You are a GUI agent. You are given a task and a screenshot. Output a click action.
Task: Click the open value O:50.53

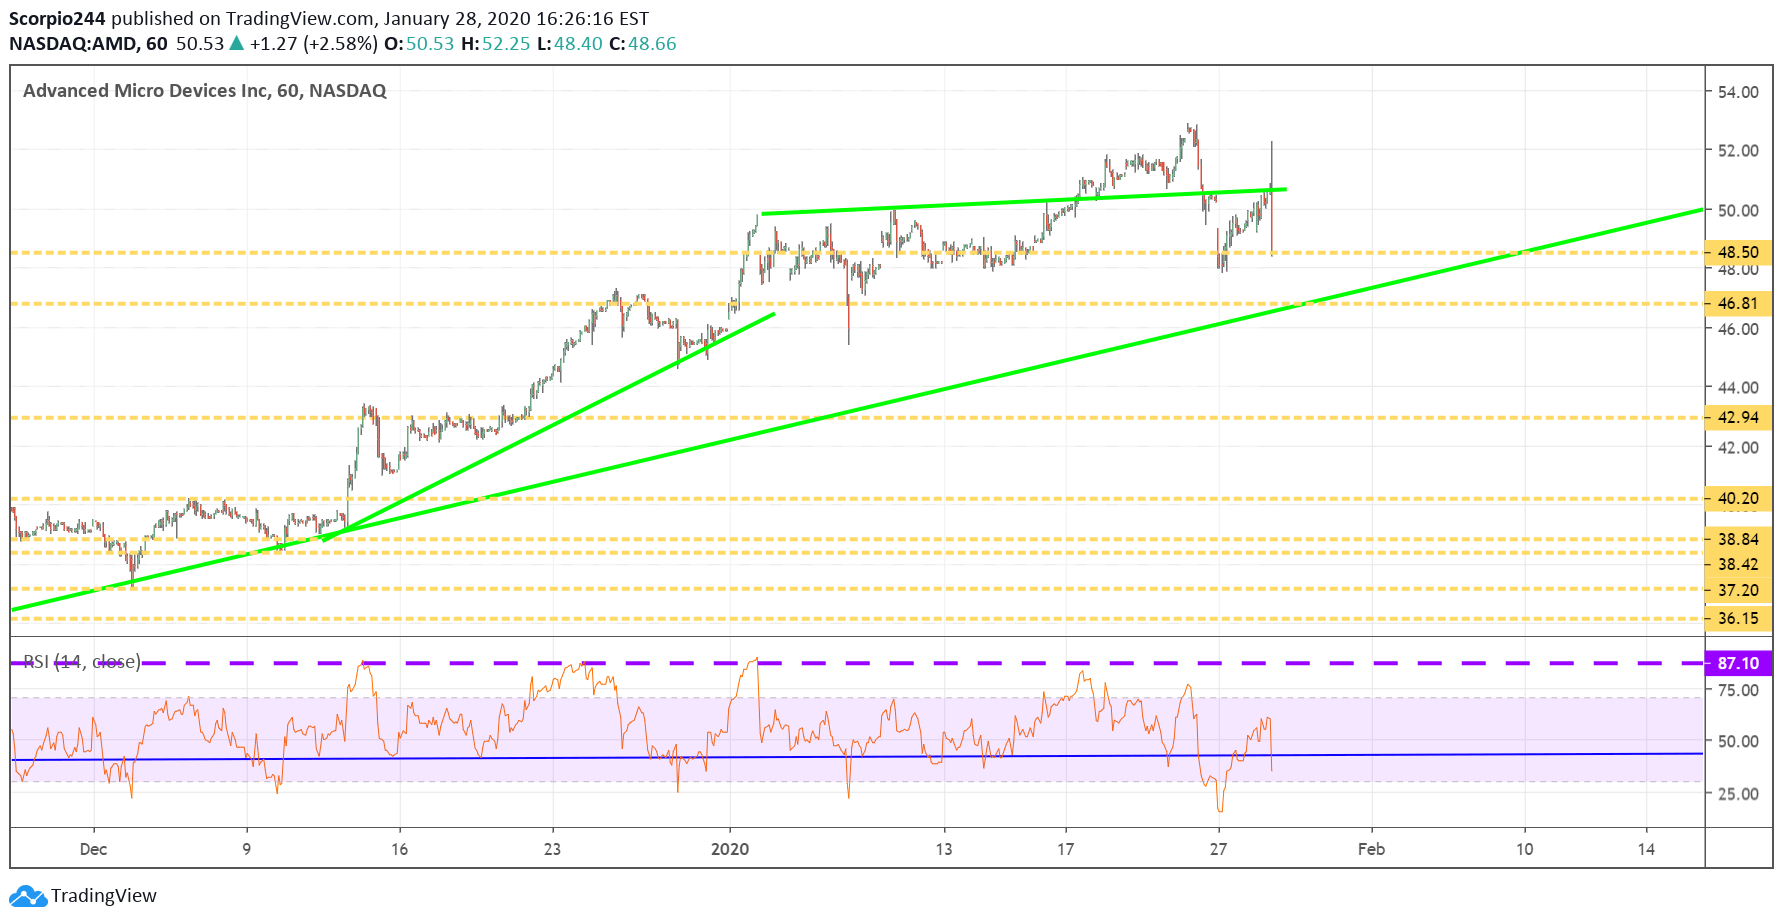419,44
